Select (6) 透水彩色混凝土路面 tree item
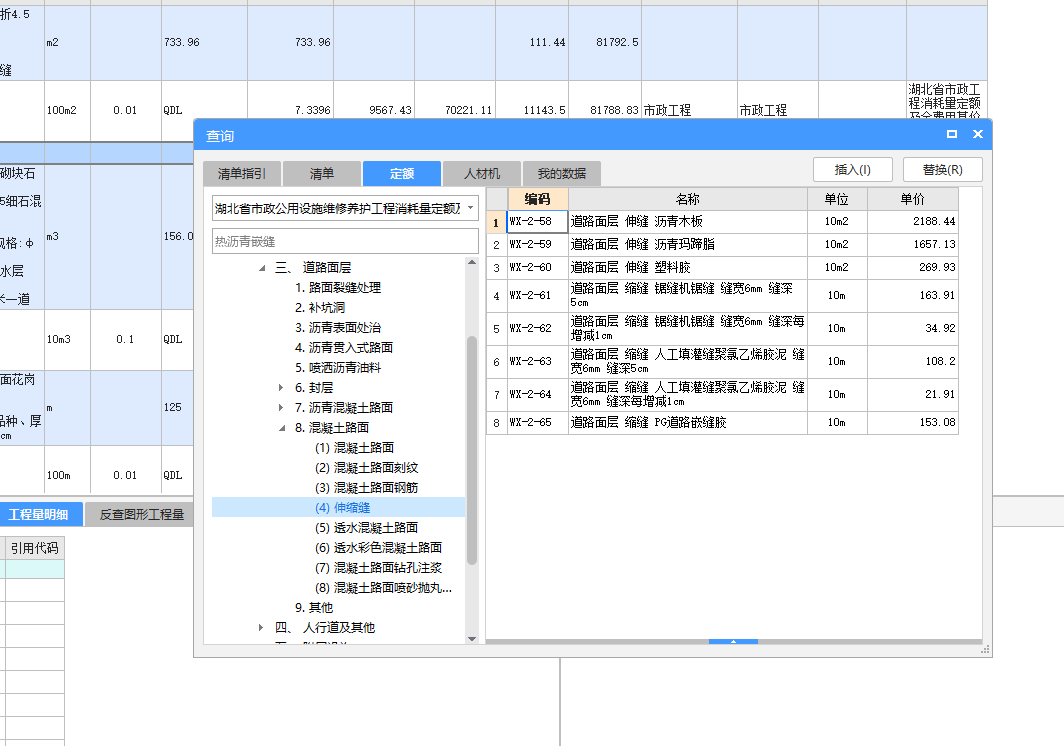Viewport: 1064px width, 746px height. [379, 548]
